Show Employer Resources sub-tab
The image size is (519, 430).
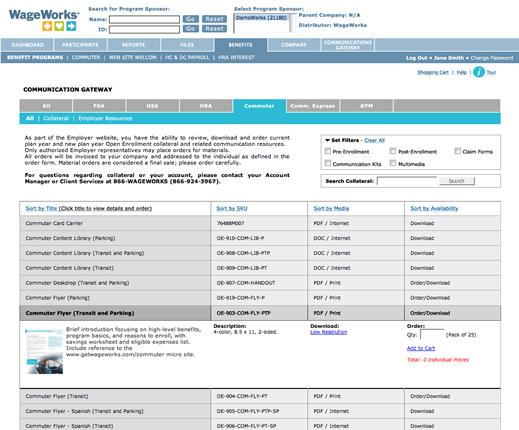[x=105, y=118]
